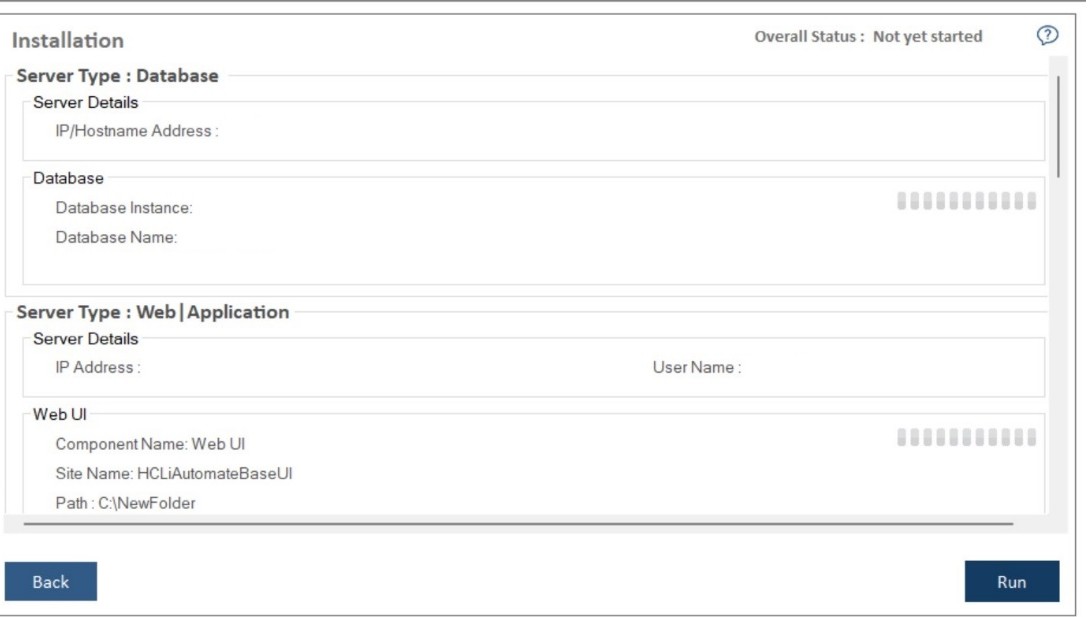Click the help question mark icon
The image size is (1091, 617).
[1047, 36]
